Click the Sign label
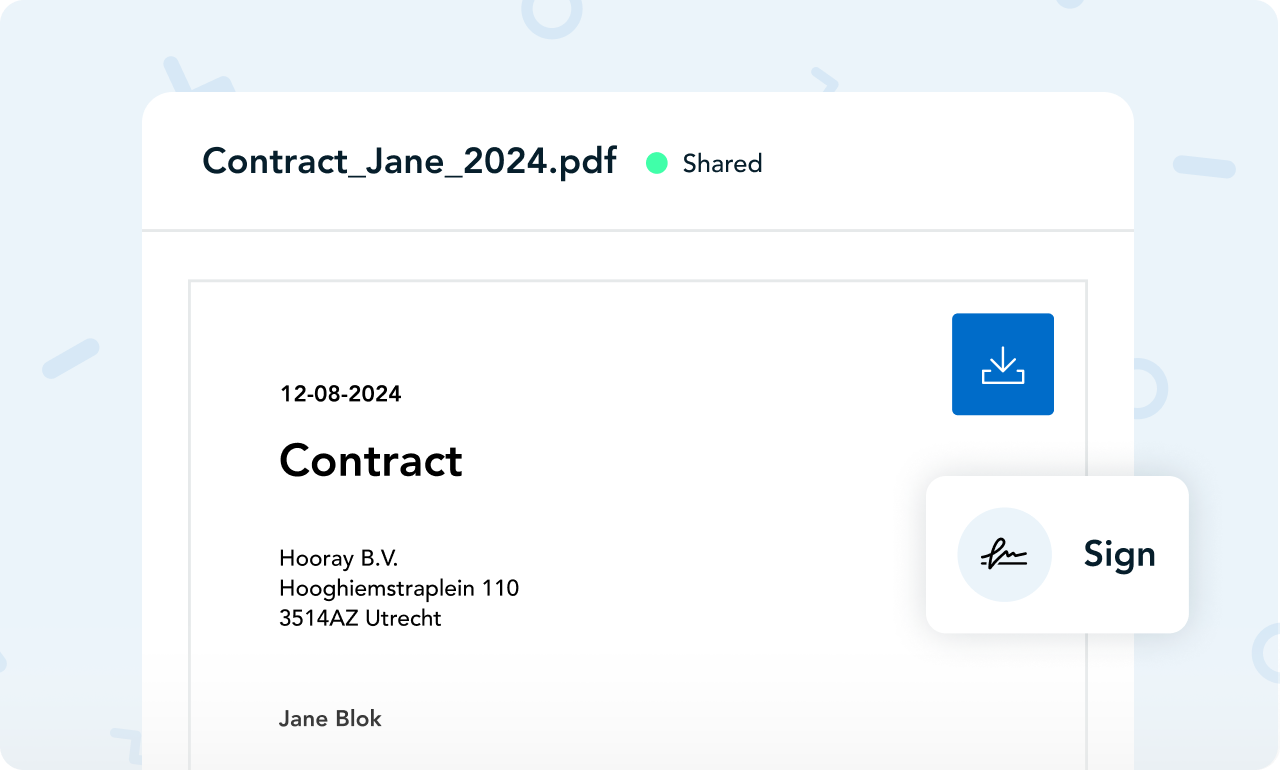The image size is (1280, 770). click(1120, 556)
